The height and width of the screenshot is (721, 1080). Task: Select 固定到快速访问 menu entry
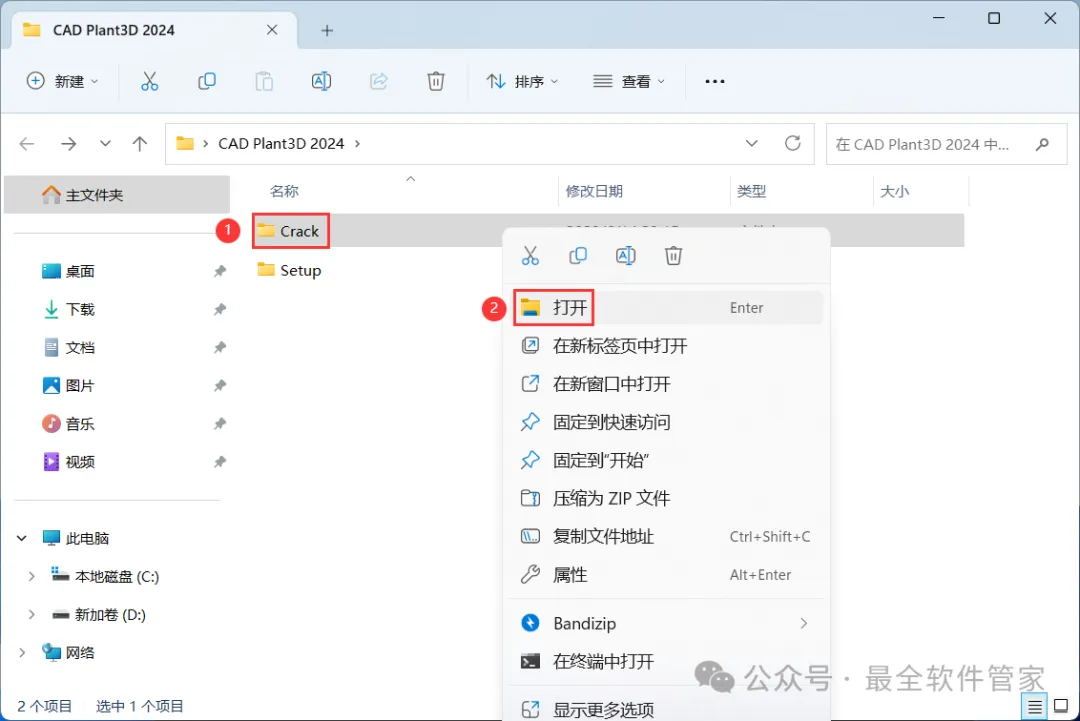(665, 422)
